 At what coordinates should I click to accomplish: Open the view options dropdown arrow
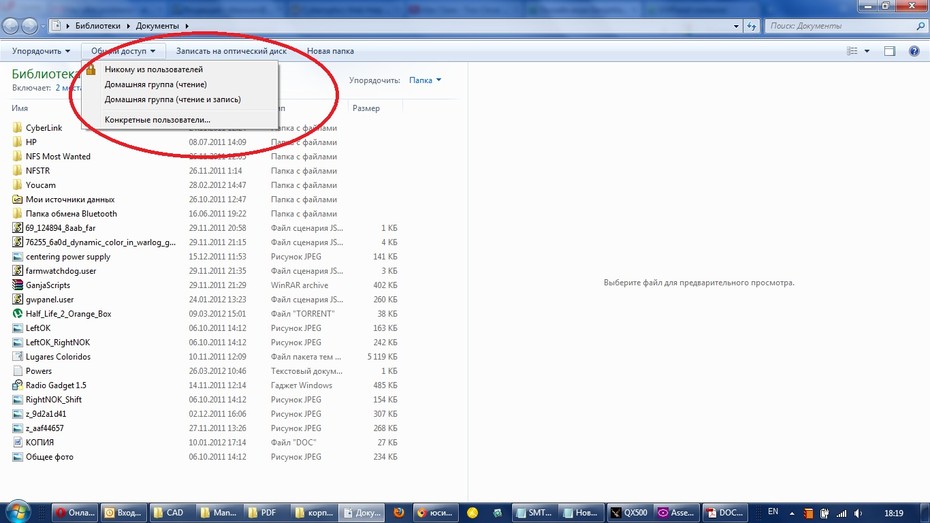tap(867, 51)
